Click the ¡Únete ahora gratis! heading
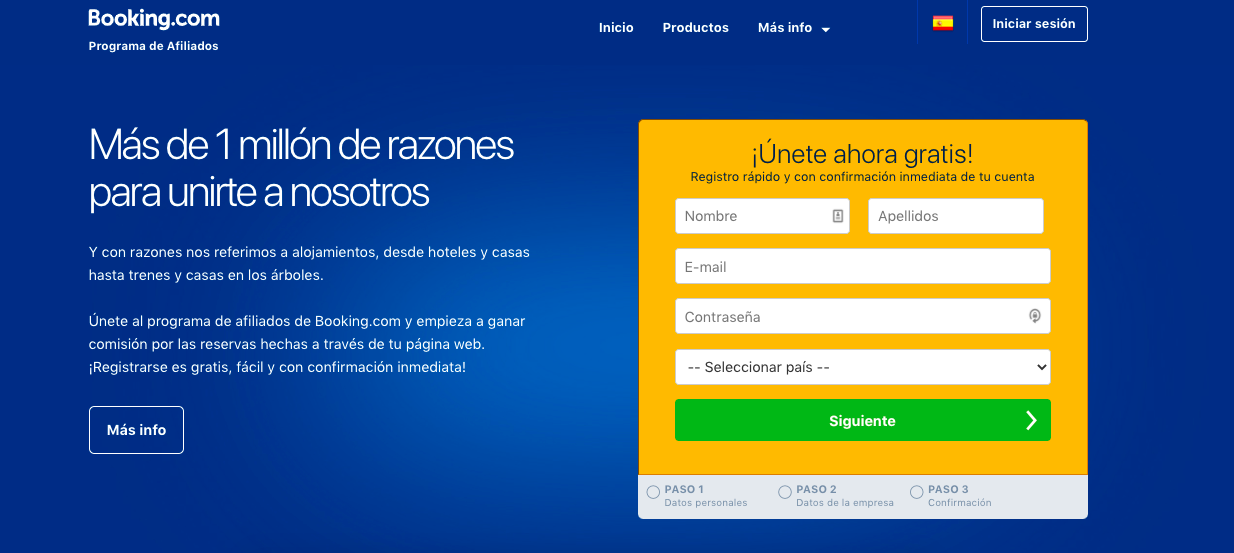 [x=862, y=154]
